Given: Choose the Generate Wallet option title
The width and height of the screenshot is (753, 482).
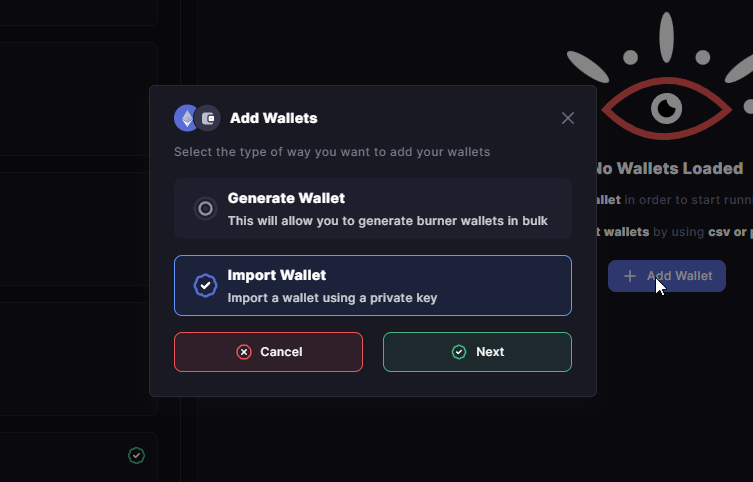Looking at the screenshot, I should tap(286, 198).
